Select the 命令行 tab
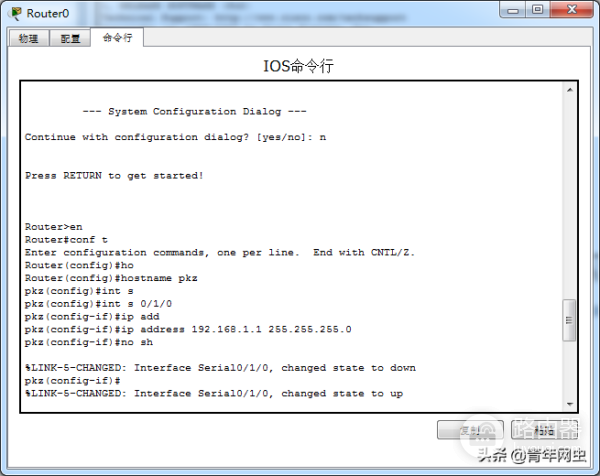Viewport: 600px width, 476px height. click(x=117, y=37)
